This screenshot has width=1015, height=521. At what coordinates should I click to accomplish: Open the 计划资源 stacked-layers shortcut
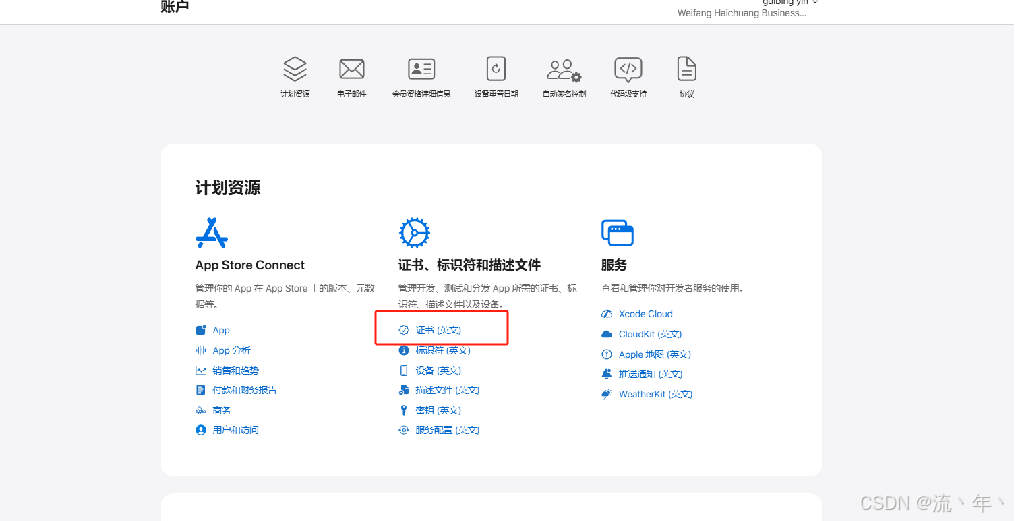click(295, 76)
